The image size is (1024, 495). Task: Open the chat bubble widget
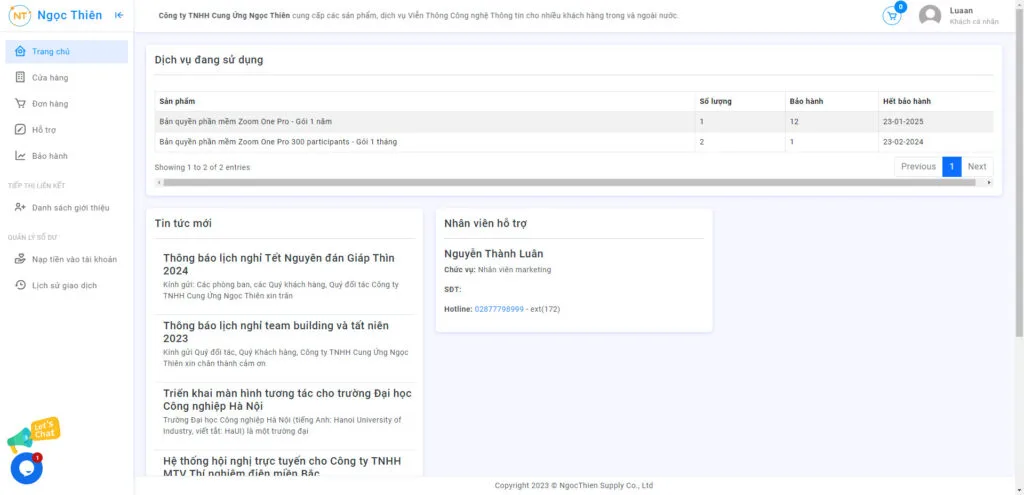(26, 468)
